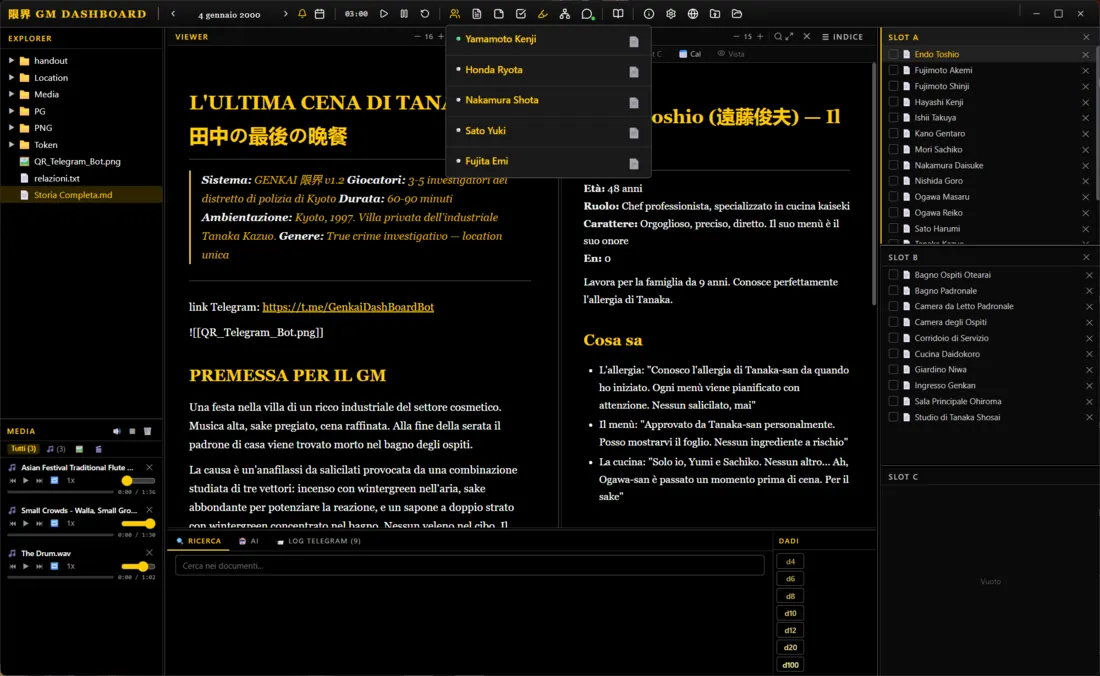
Task: Open the players list icon in the toolbar
Action: coord(455,14)
